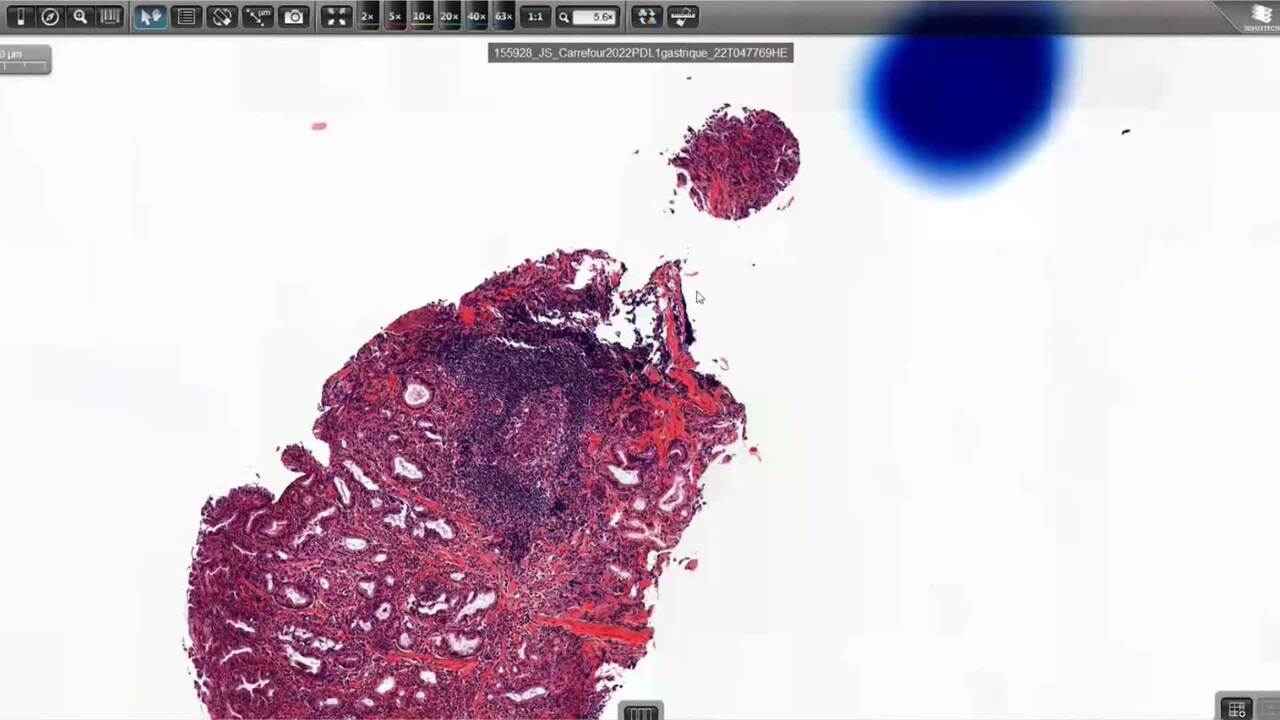
Task: Zoom to 40x magnification
Action: pyautogui.click(x=476, y=17)
